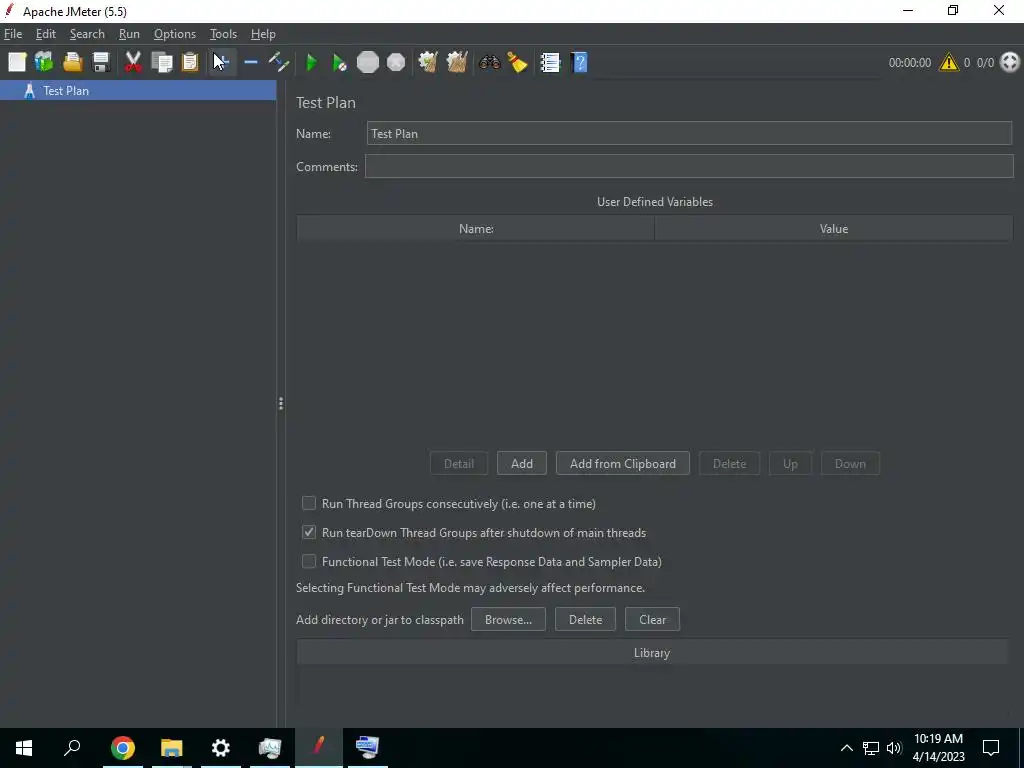Click the Stop test icon
Viewport: 1024px width, 768px height.
coord(368,62)
